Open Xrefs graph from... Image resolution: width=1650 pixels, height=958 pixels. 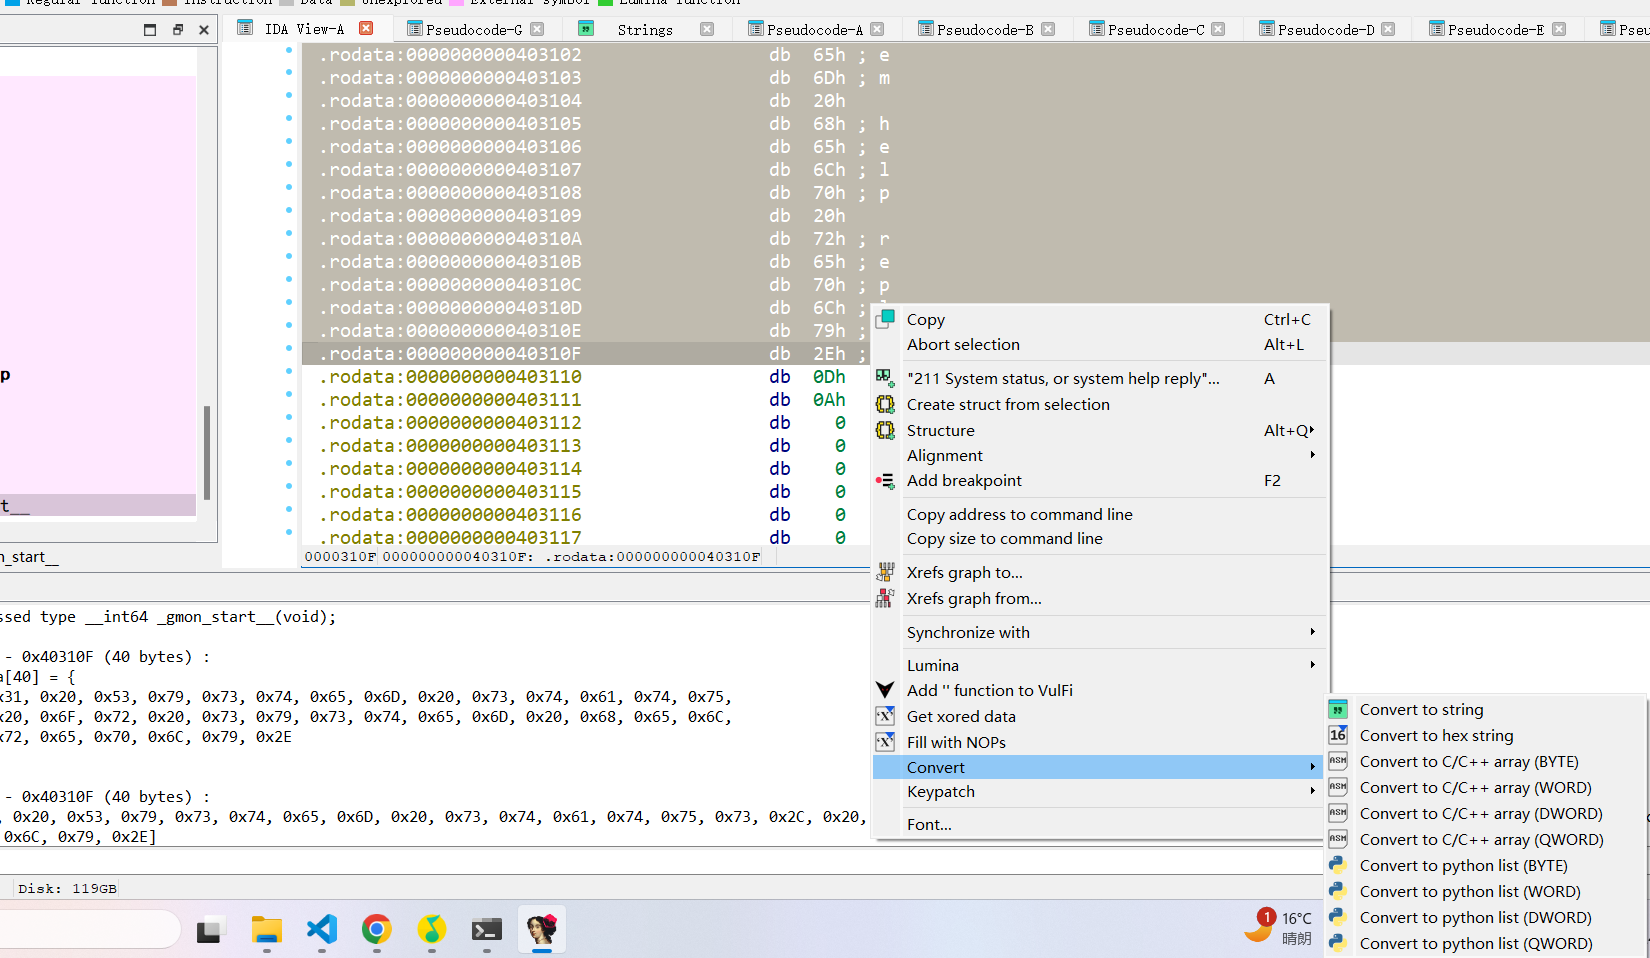tap(1100, 598)
